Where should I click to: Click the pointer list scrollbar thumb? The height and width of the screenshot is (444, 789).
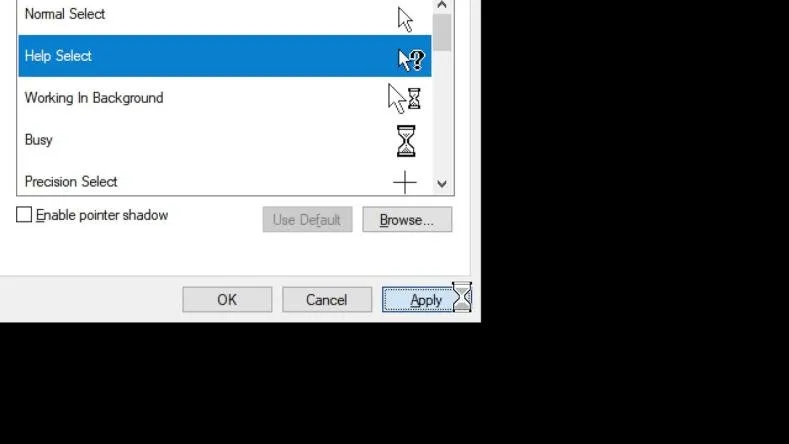pyautogui.click(x=442, y=32)
